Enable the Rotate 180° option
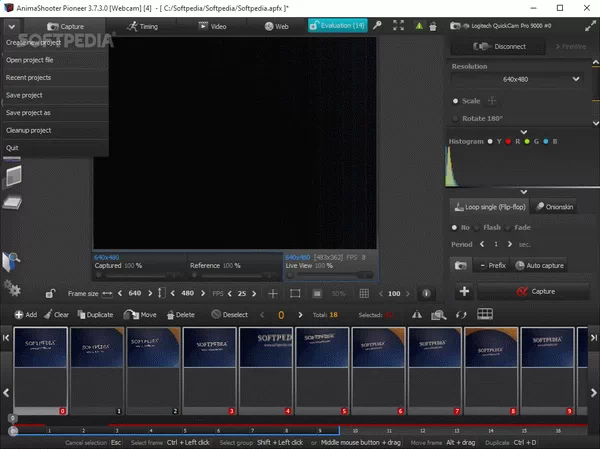The width and height of the screenshot is (600, 449). [455, 120]
